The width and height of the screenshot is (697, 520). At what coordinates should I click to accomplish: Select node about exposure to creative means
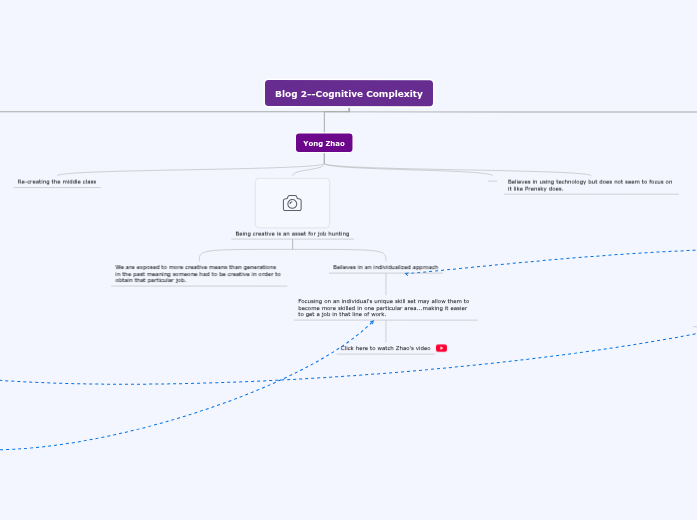198,274
